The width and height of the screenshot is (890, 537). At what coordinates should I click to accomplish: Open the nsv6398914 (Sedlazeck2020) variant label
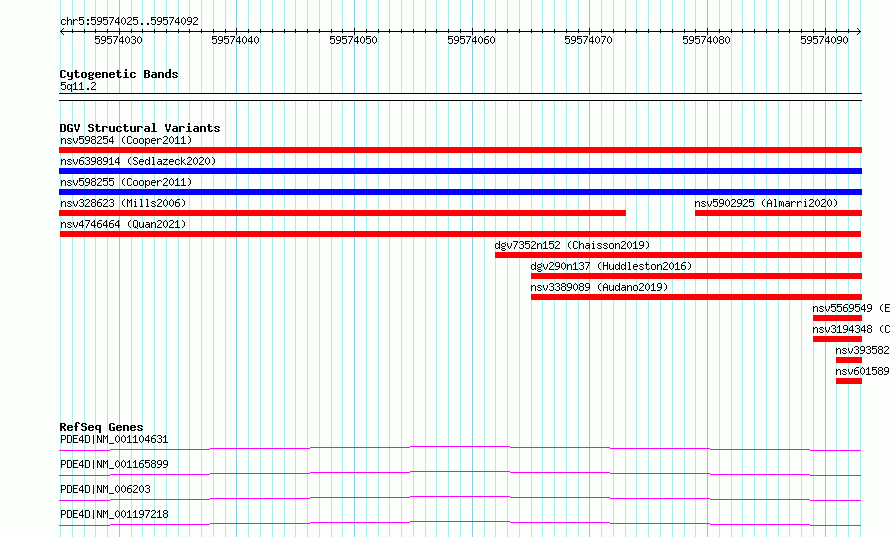point(138,161)
